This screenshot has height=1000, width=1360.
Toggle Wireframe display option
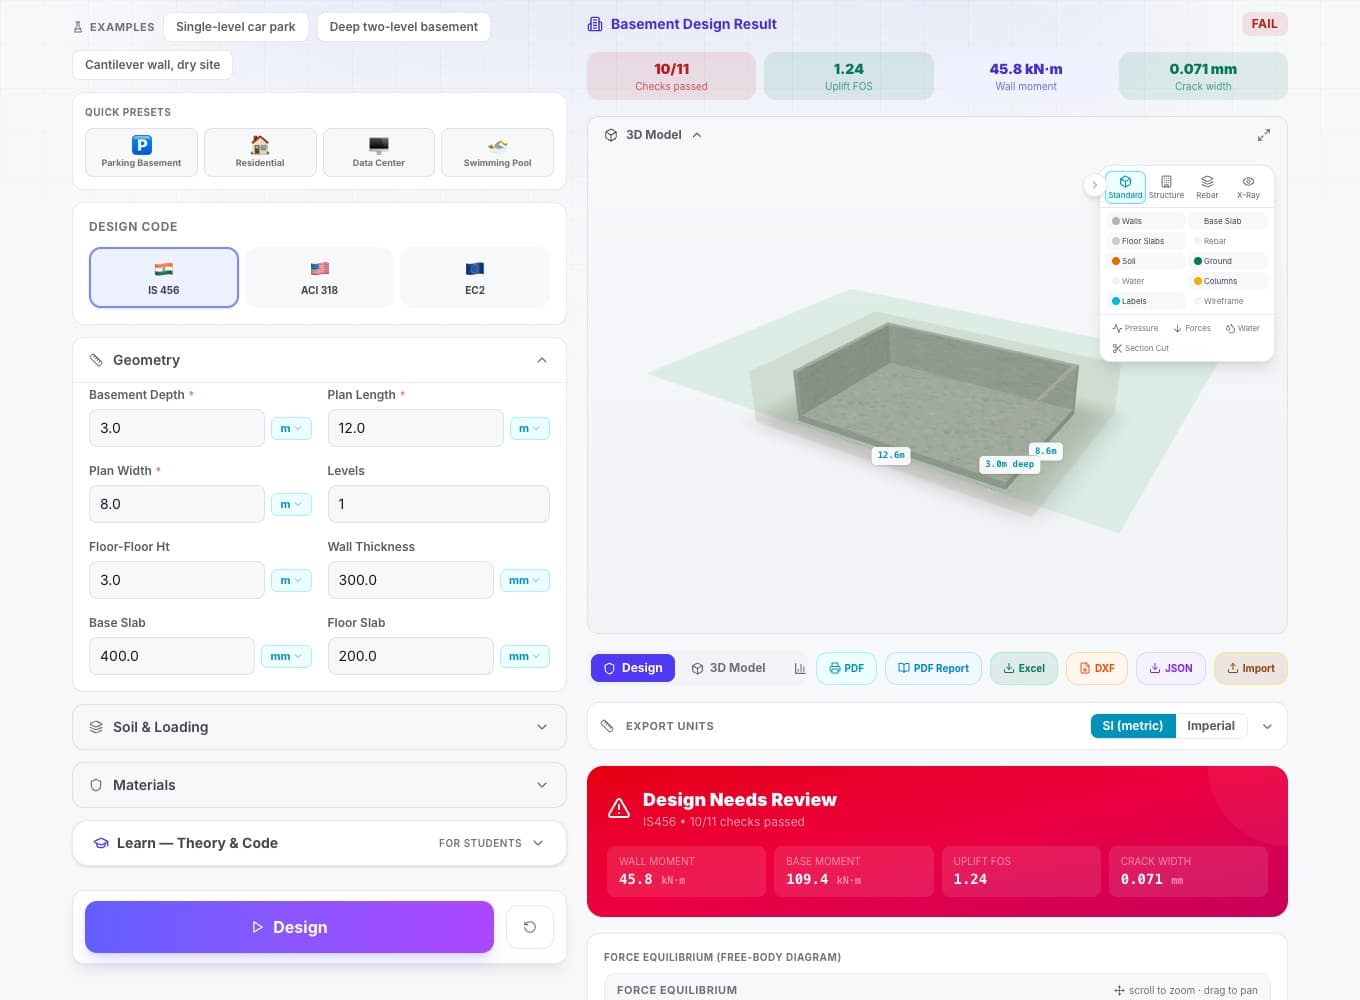point(1228,301)
